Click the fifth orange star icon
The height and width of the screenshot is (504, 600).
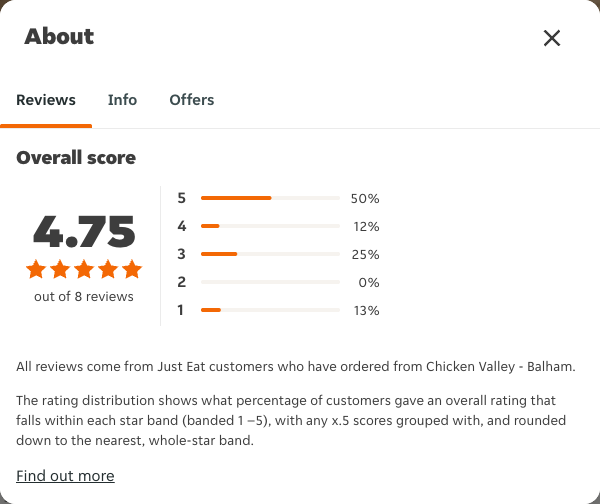pyautogui.click(x=132, y=269)
